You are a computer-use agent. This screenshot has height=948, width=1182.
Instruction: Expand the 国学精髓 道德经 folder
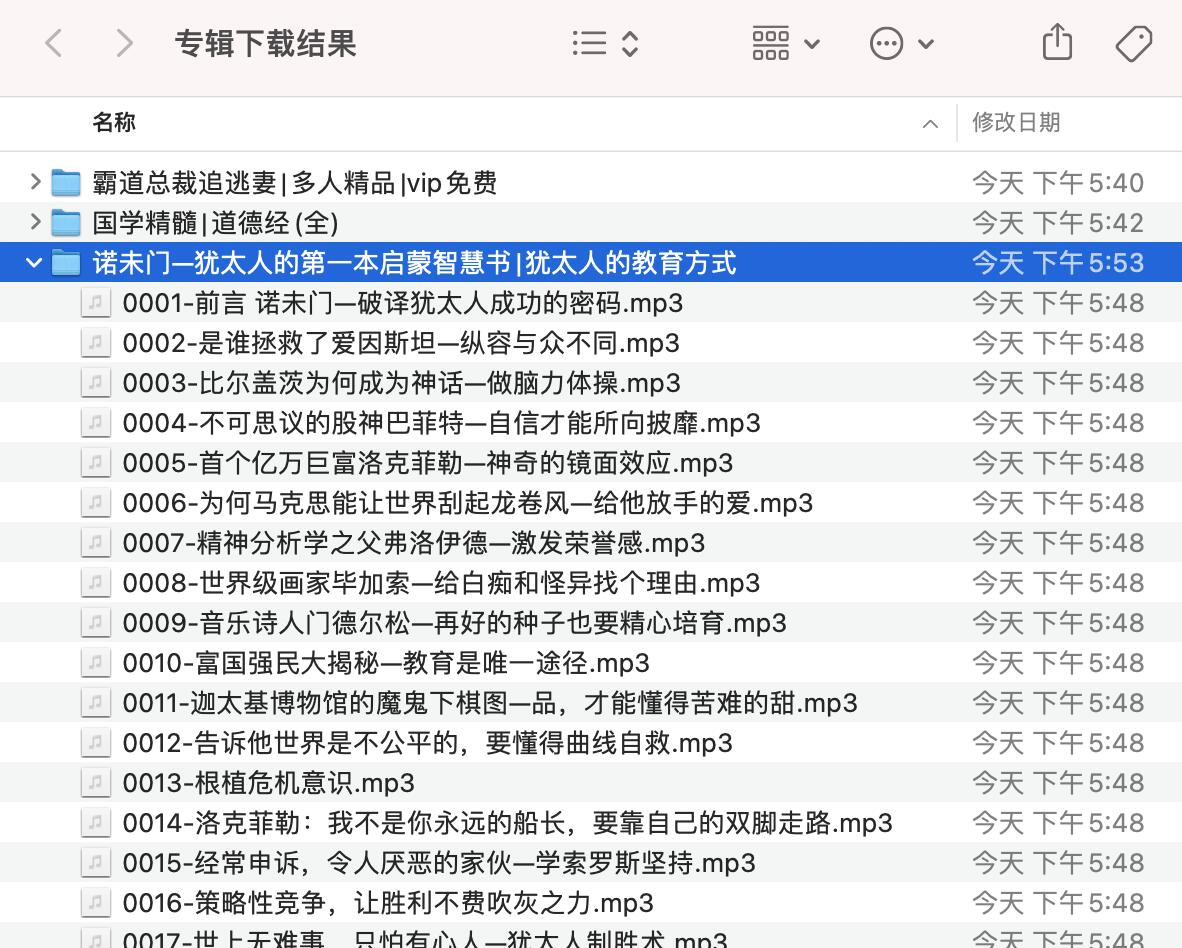pos(35,222)
